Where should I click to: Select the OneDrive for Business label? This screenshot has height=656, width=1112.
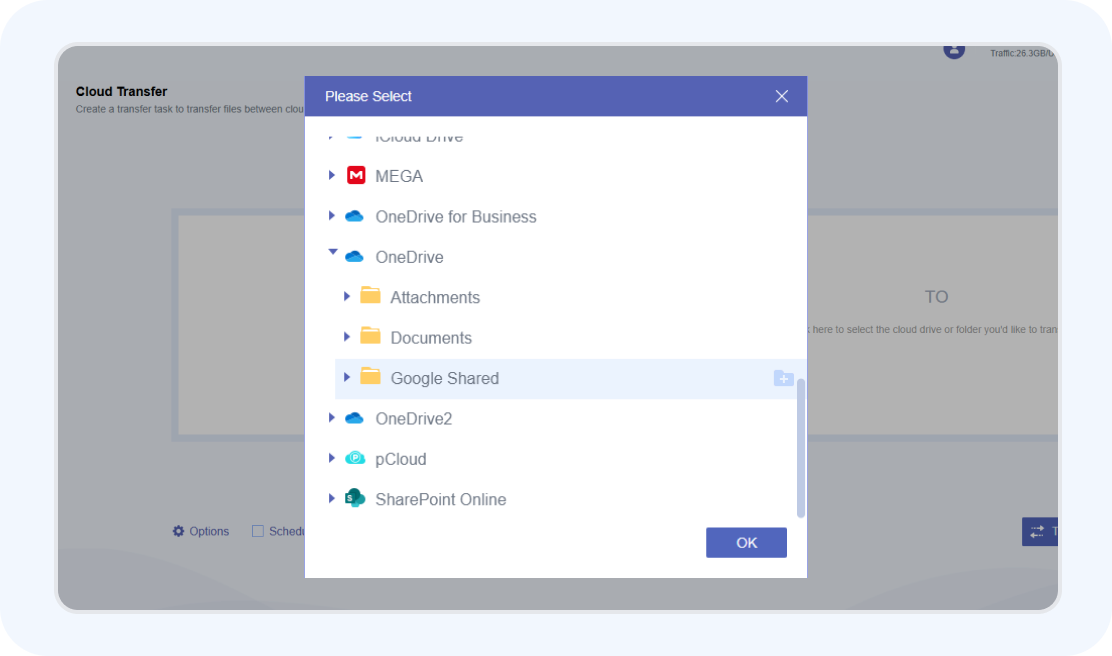(x=455, y=217)
